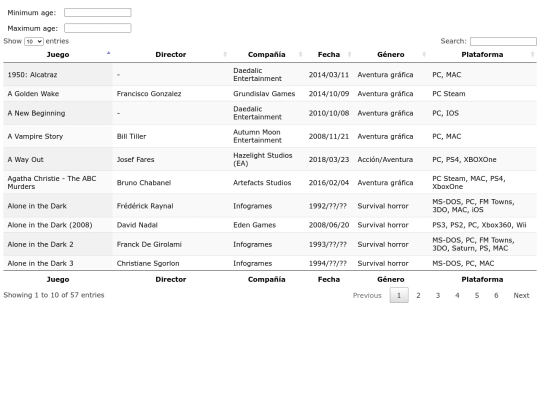Click director Josef Fares cell
Viewport: 540px width, 405px height.
pyautogui.click(x=171, y=159)
